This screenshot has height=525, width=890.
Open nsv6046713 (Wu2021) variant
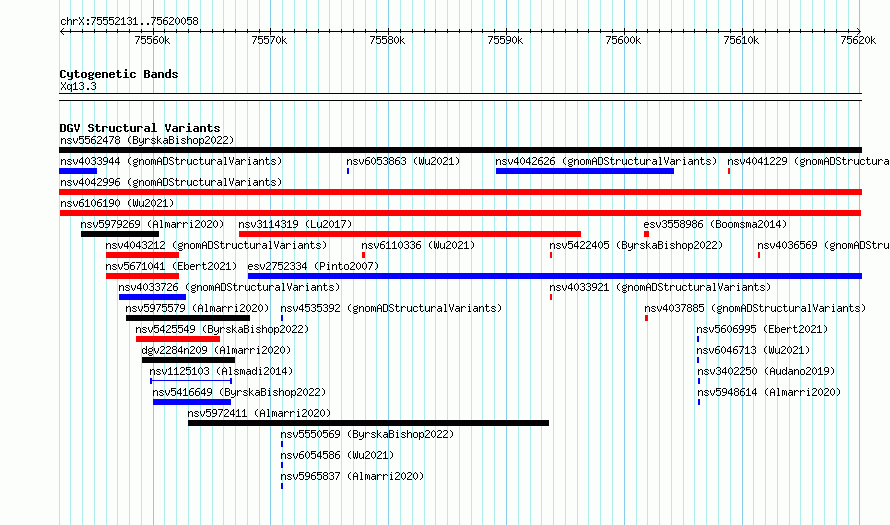click(x=753, y=350)
